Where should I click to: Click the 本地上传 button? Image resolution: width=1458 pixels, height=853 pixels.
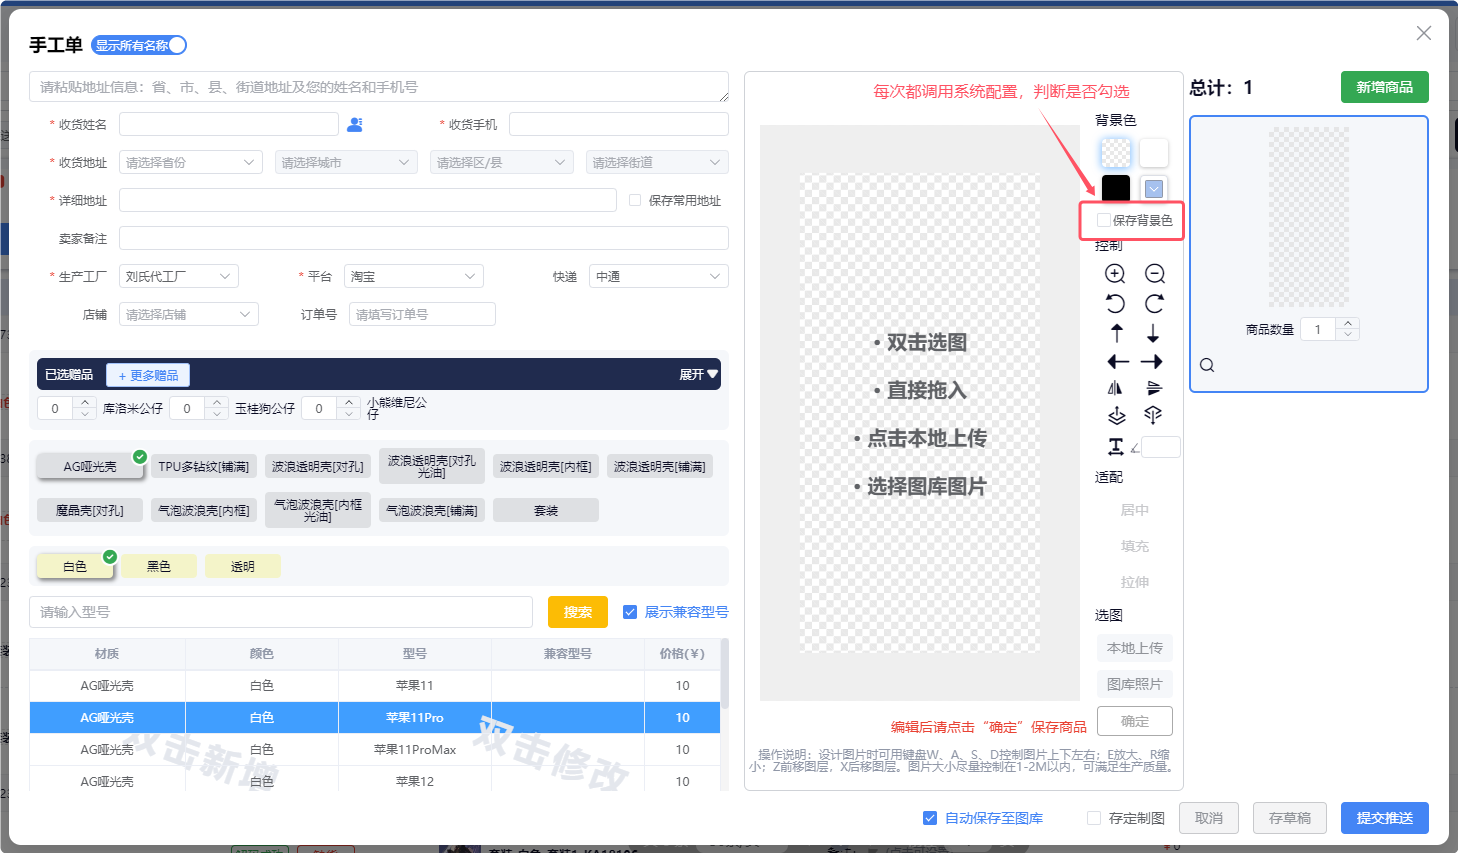click(x=1135, y=648)
